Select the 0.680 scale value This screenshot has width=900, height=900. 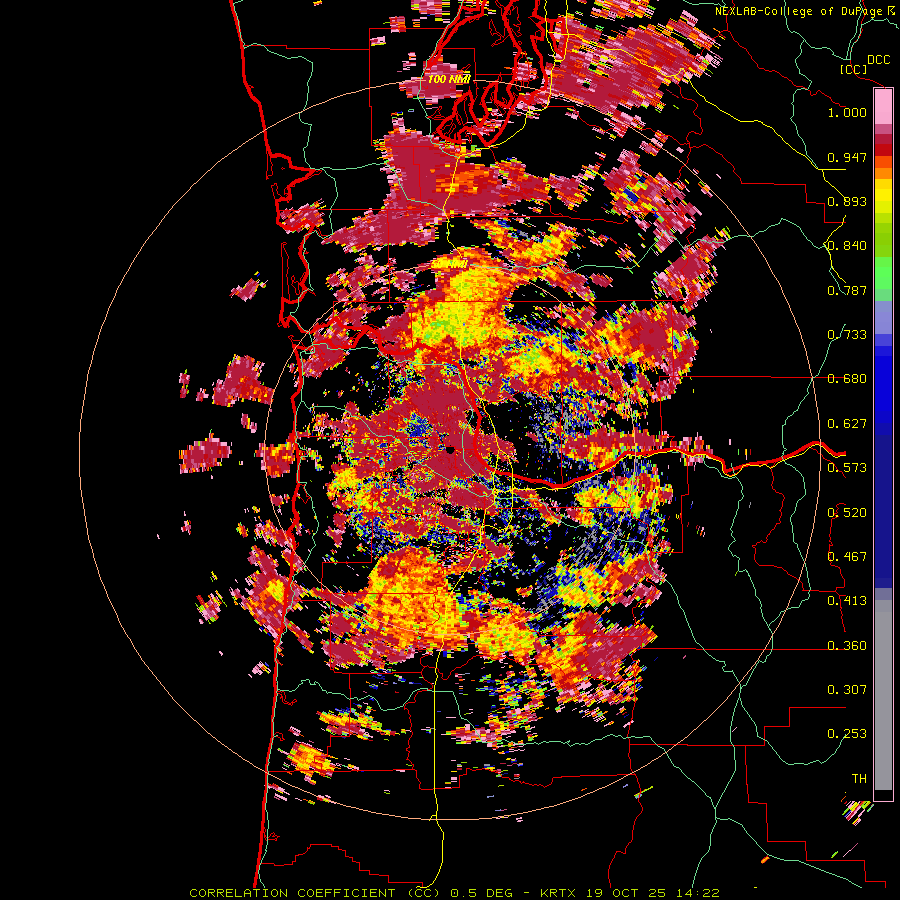[x=847, y=379]
